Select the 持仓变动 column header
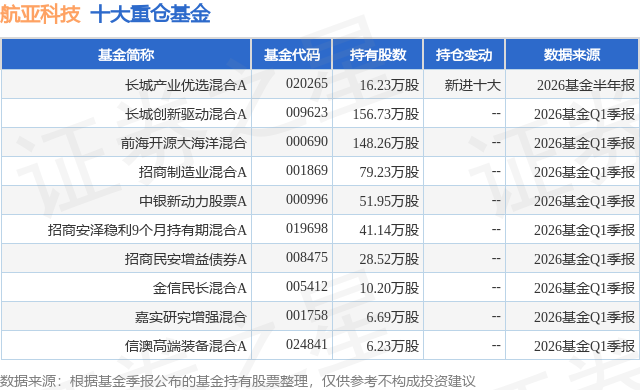Image resolution: width=640 pixels, height=390 pixels. 464,55
